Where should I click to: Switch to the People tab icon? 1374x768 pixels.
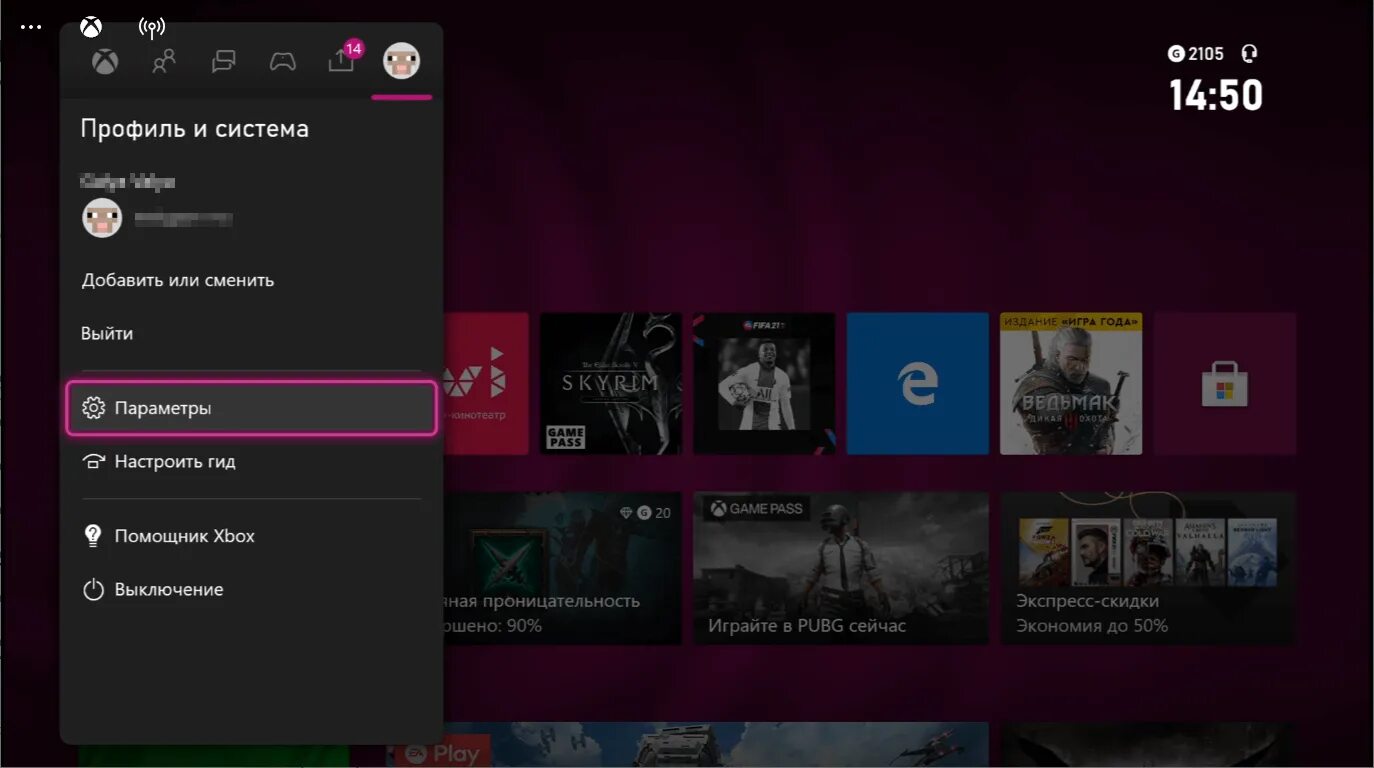[164, 62]
